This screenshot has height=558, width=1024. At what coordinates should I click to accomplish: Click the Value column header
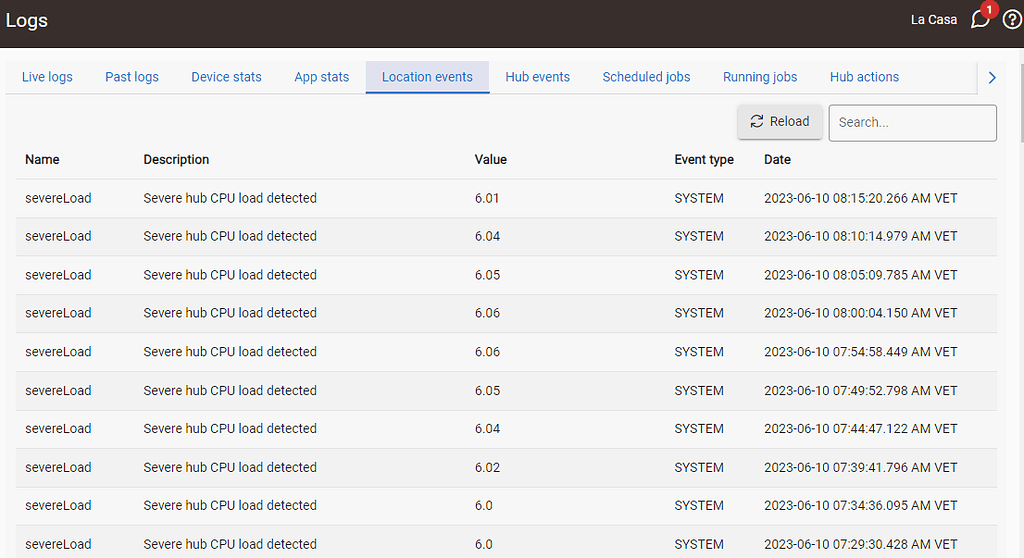pyautogui.click(x=490, y=160)
